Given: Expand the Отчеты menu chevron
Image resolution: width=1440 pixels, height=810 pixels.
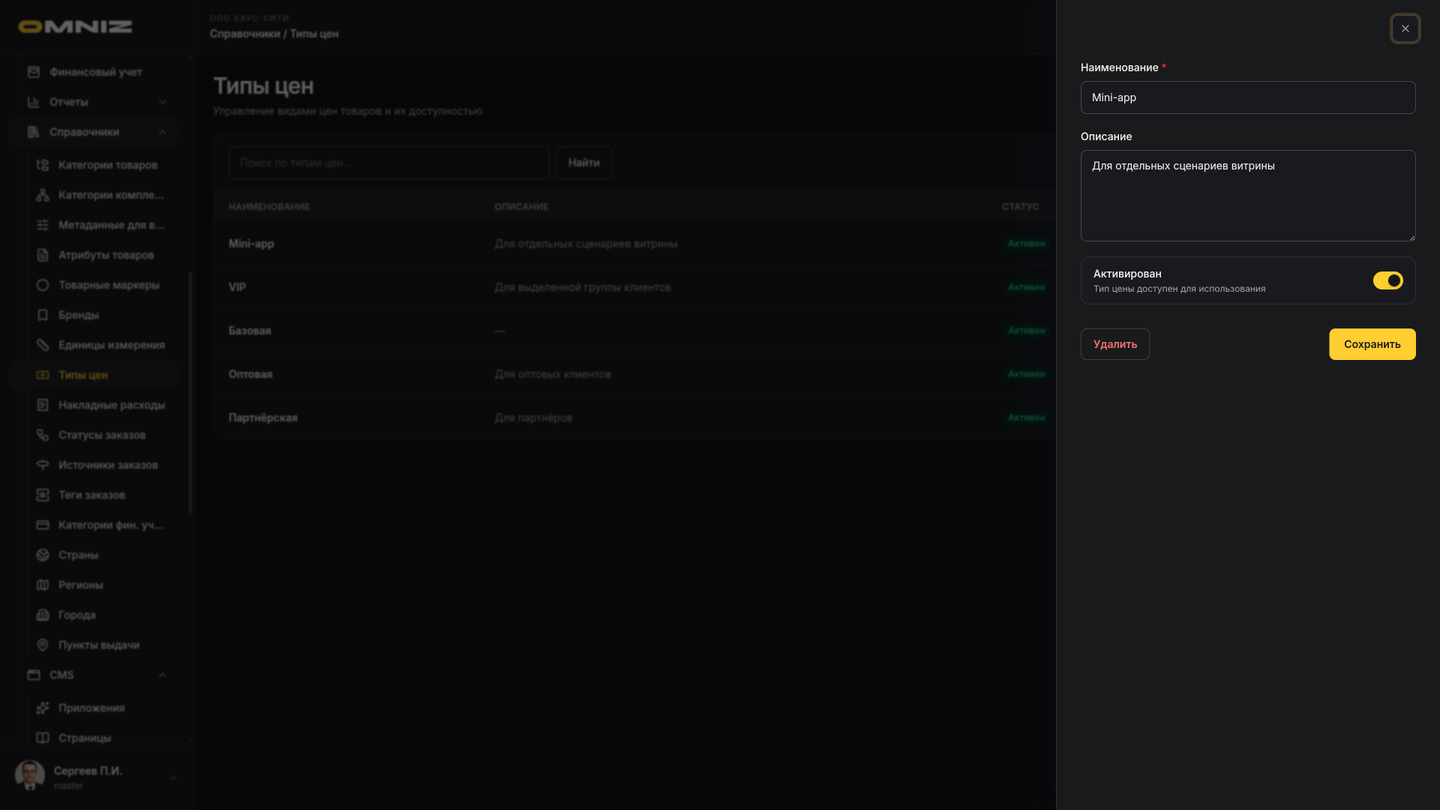Looking at the screenshot, I should [x=162, y=102].
